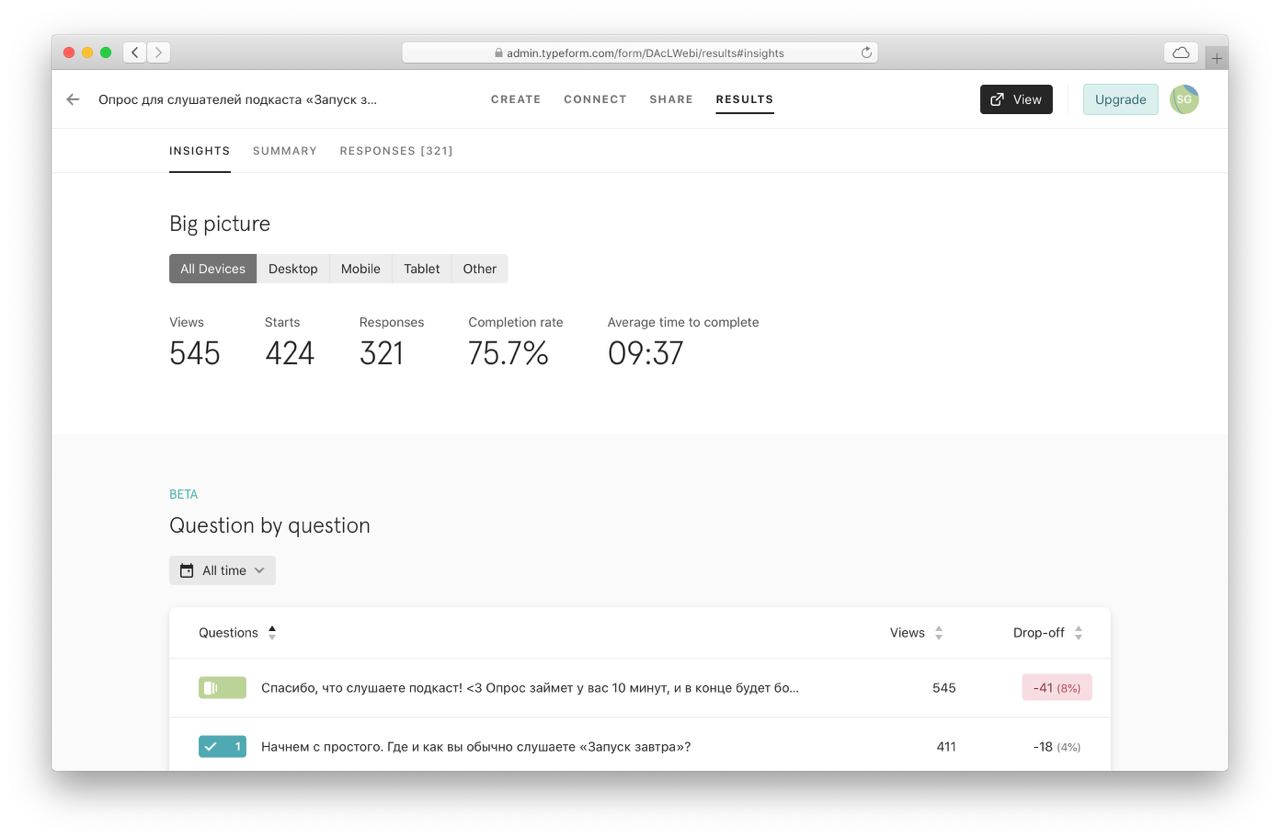Switch device filter to Desktop
This screenshot has height=839, width=1280.
click(293, 269)
